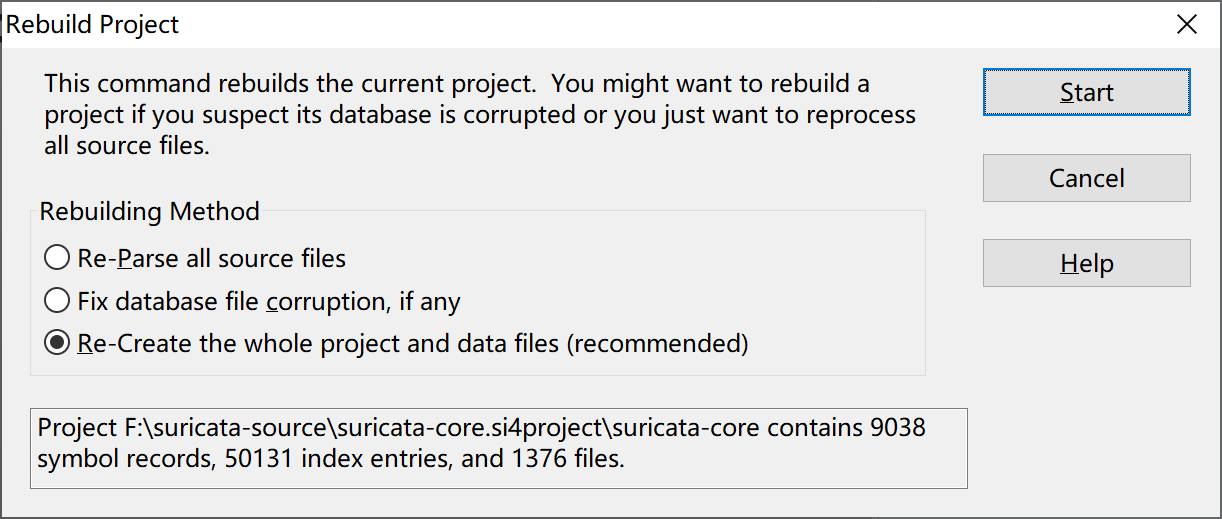
Task: Select the Re-Create whole project radio circle
Action: click(x=57, y=344)
